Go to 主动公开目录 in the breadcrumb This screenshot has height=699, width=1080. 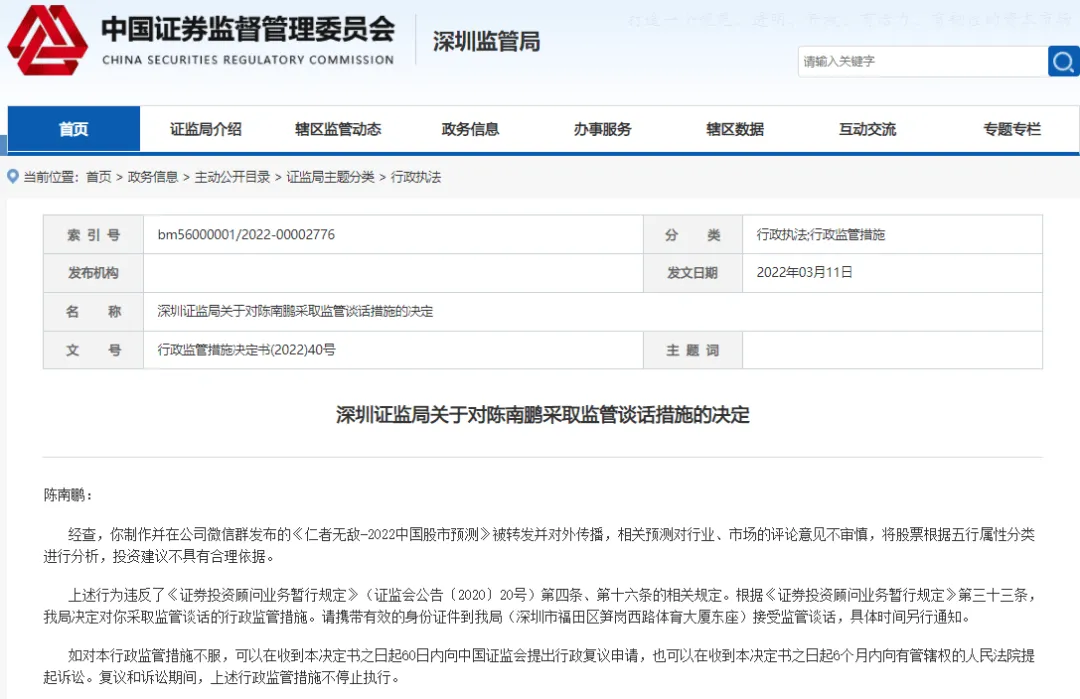point(232,177)
